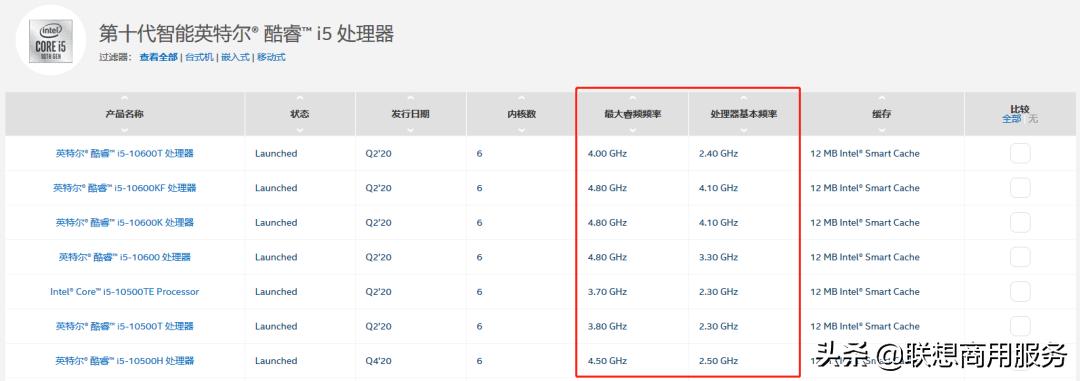Click the Intel Core i5 10th Gen badge

(x=51, y=40)
